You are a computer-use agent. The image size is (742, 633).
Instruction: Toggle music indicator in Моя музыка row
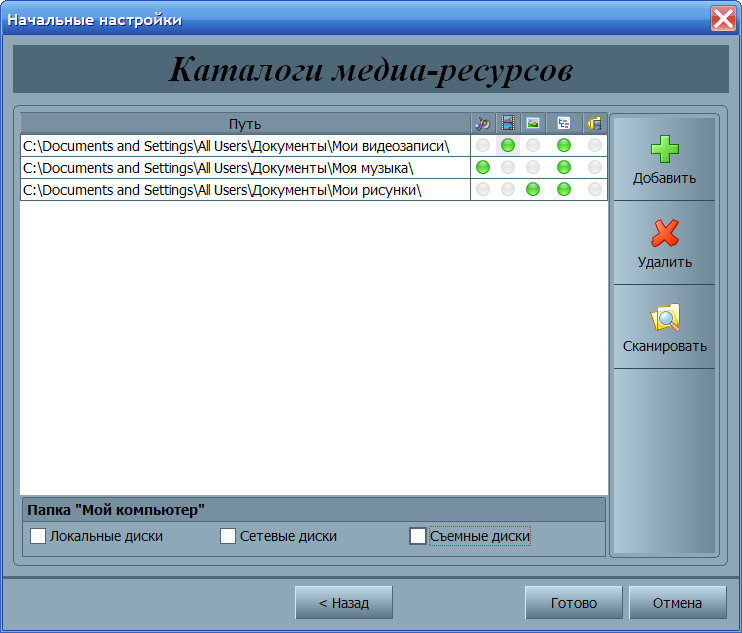click(483, 168)
